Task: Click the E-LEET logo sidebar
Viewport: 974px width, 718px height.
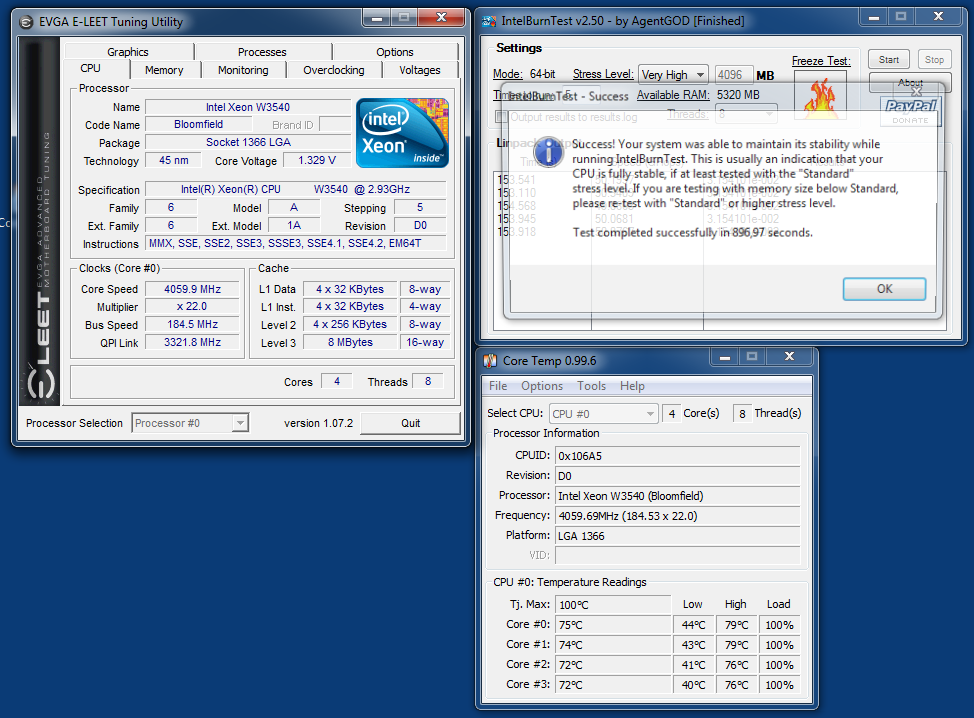Action: coord(40,221)
